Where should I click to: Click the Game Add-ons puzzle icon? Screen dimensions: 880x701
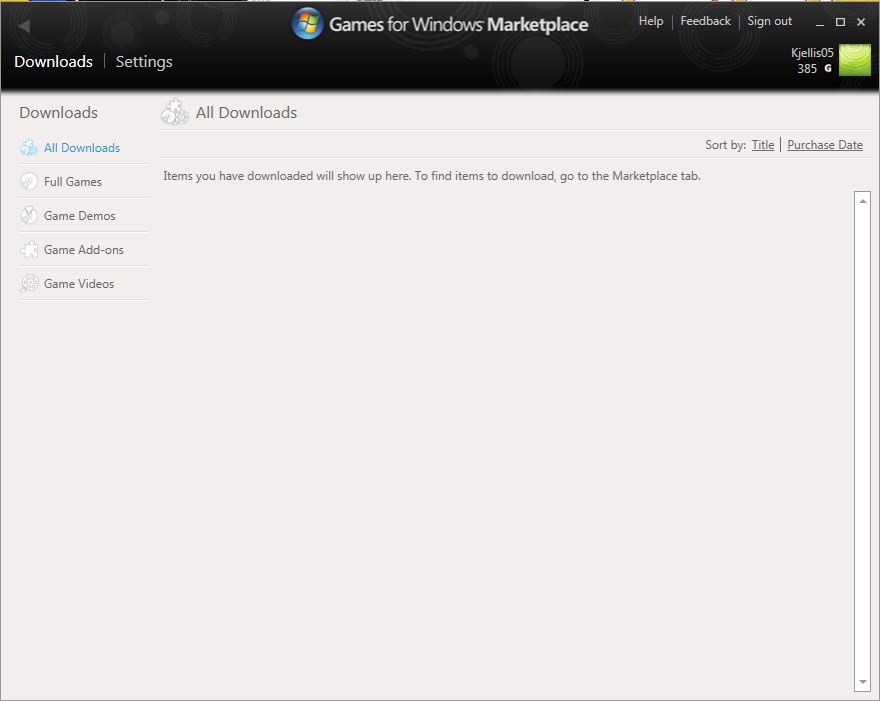[x=29, y=249]
